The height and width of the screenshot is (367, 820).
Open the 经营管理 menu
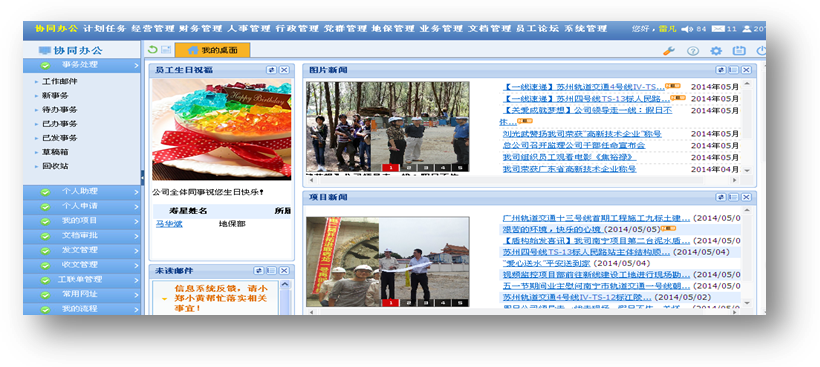pyautogui.click(x=153, y=29)
